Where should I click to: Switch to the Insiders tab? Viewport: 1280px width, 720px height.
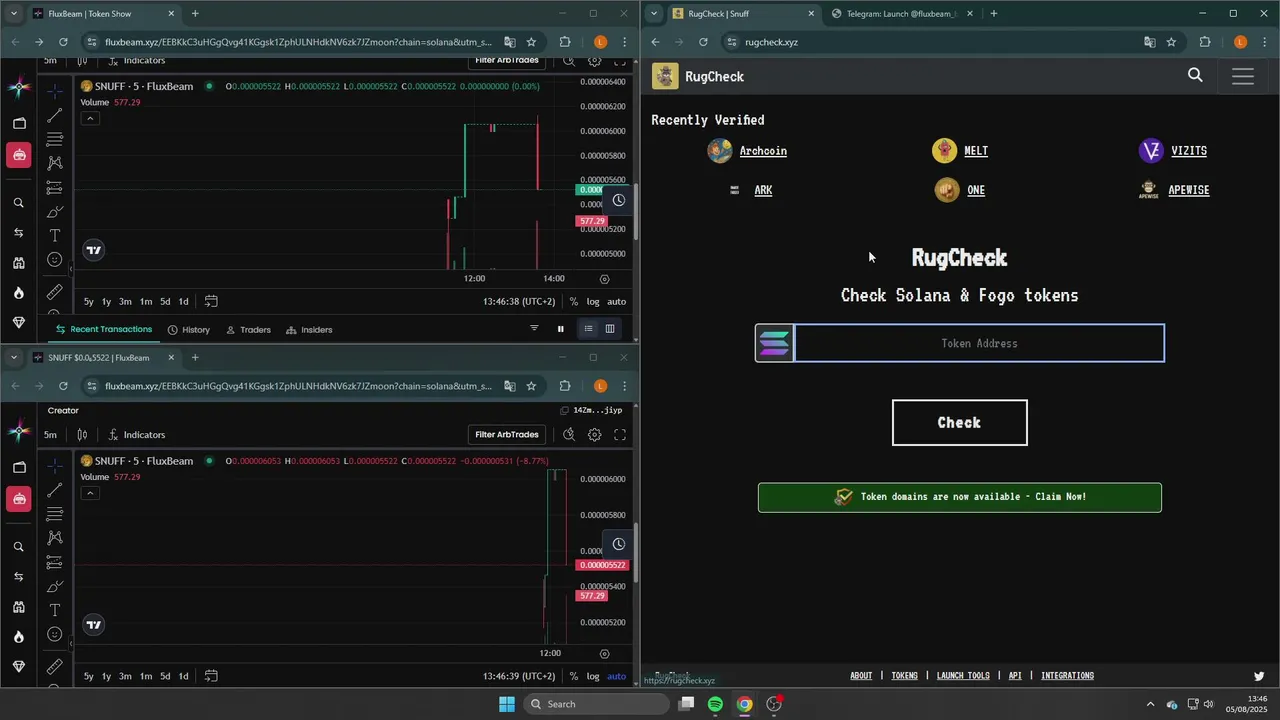tap(309, 329)
